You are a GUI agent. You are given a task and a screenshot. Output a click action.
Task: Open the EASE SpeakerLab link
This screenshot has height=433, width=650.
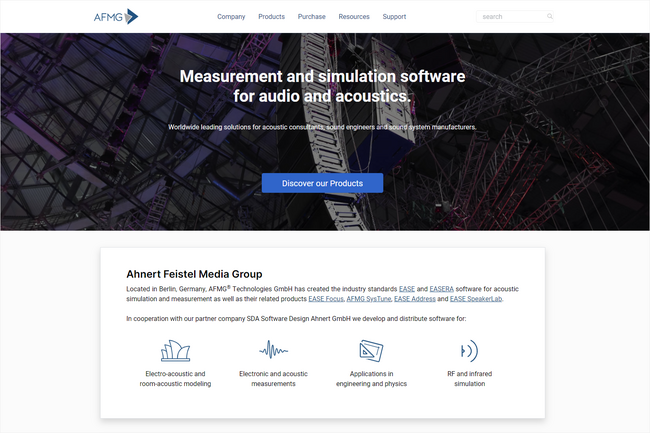476,299
